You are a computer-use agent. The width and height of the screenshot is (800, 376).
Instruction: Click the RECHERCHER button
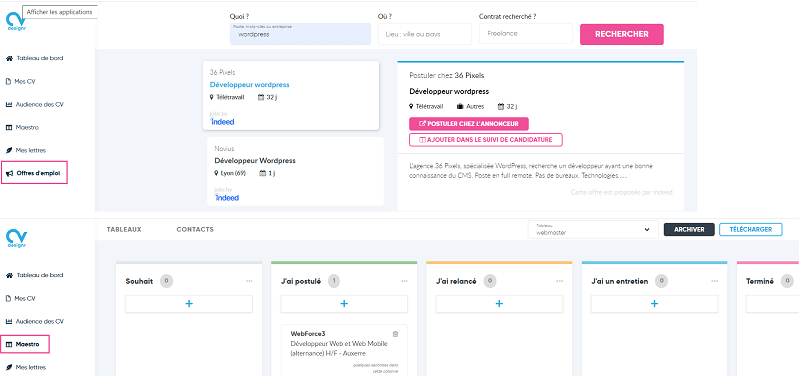tap(622, 34)
